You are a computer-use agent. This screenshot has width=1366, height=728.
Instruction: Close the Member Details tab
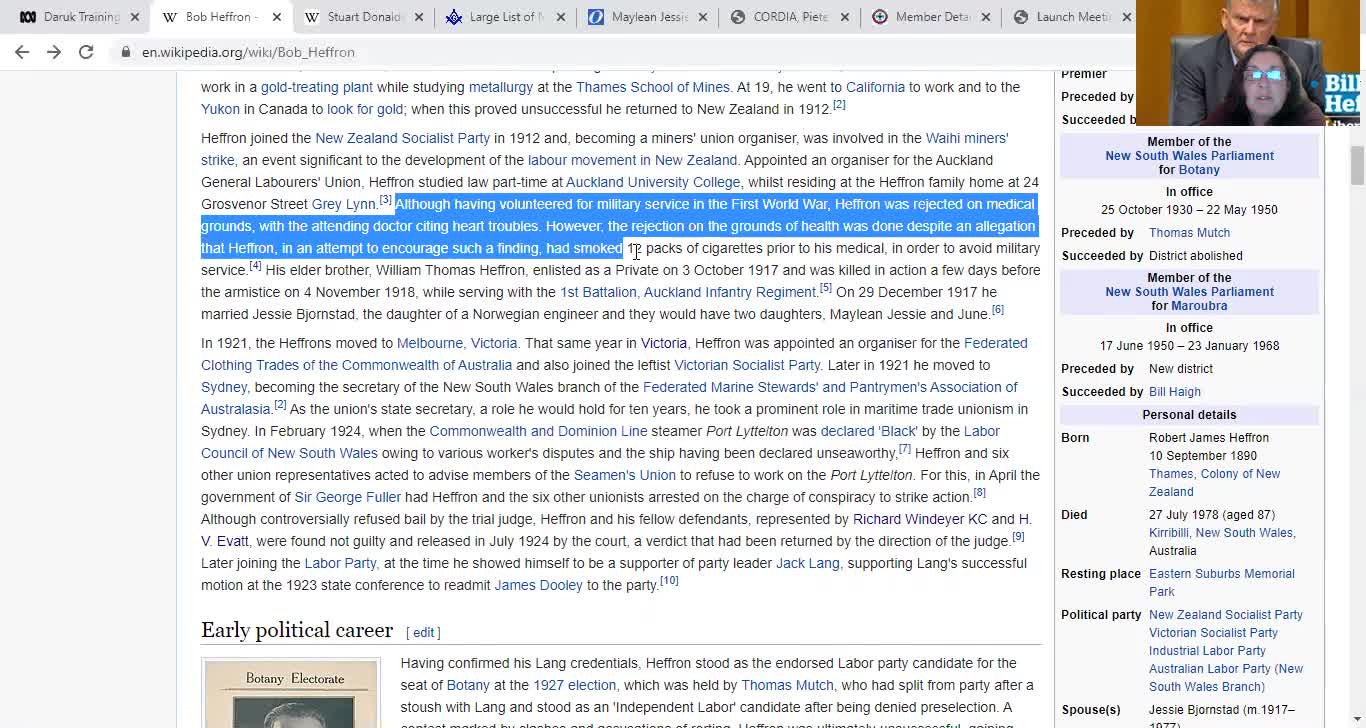pyautogui.click(x=987, y=17)
